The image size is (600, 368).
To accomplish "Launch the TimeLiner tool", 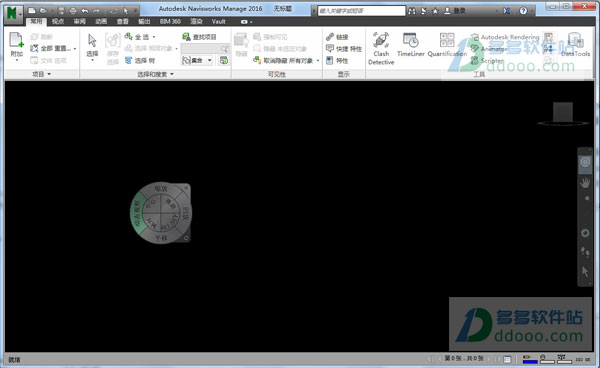I will 411,45.
